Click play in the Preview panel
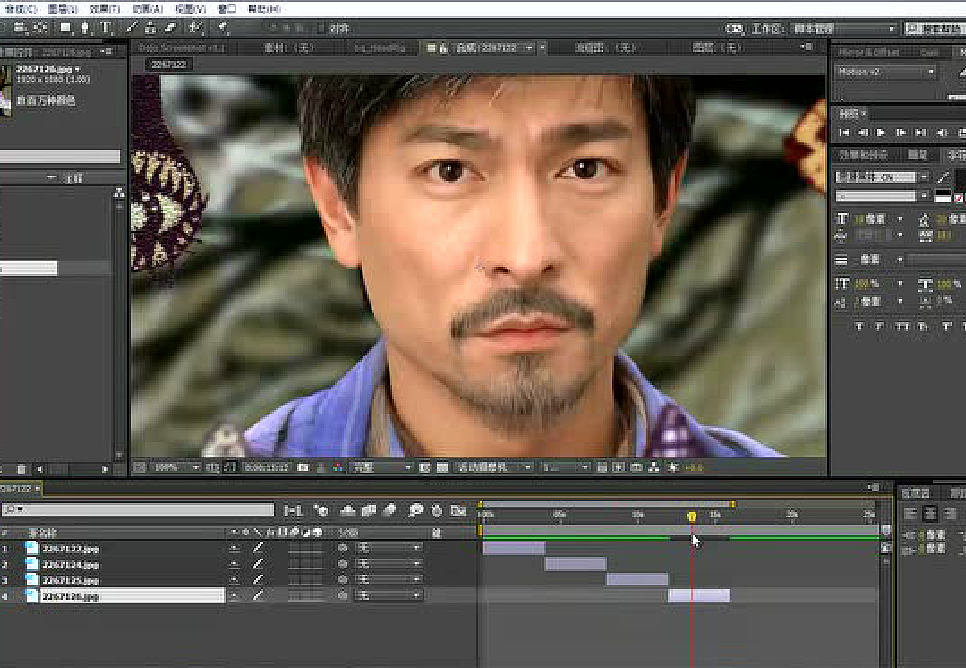The height and width of the screenshot is (668, 966). [x=881, y=132]
